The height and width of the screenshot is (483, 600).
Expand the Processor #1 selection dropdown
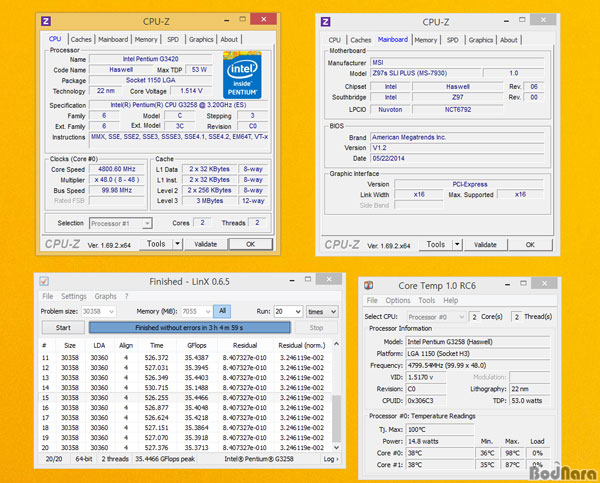click(x=147, y=224)
